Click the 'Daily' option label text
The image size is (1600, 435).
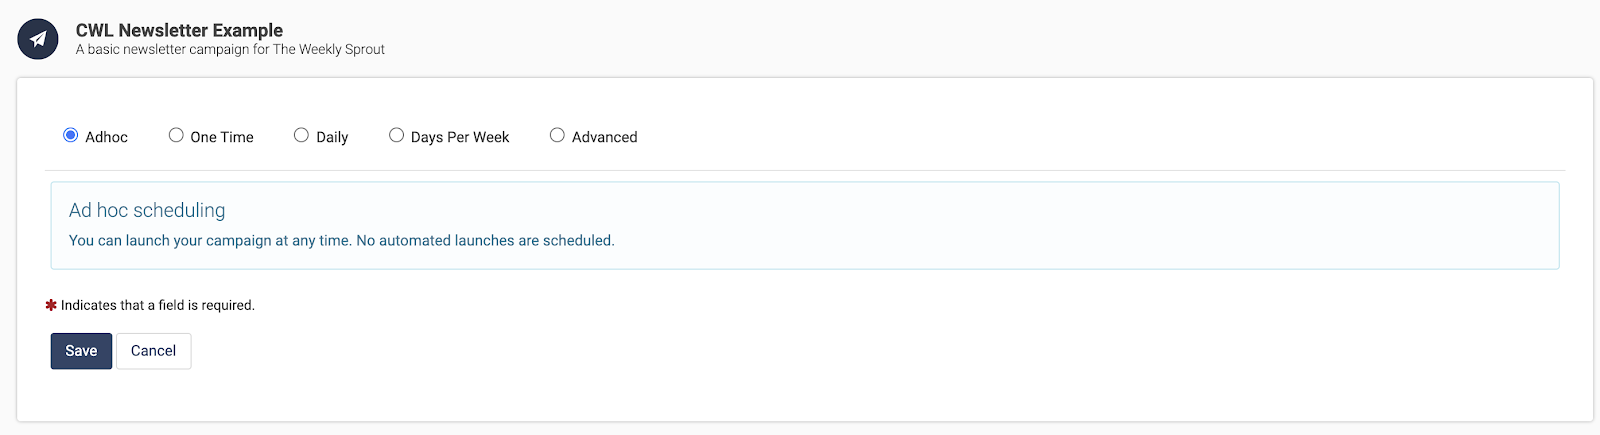332,137
